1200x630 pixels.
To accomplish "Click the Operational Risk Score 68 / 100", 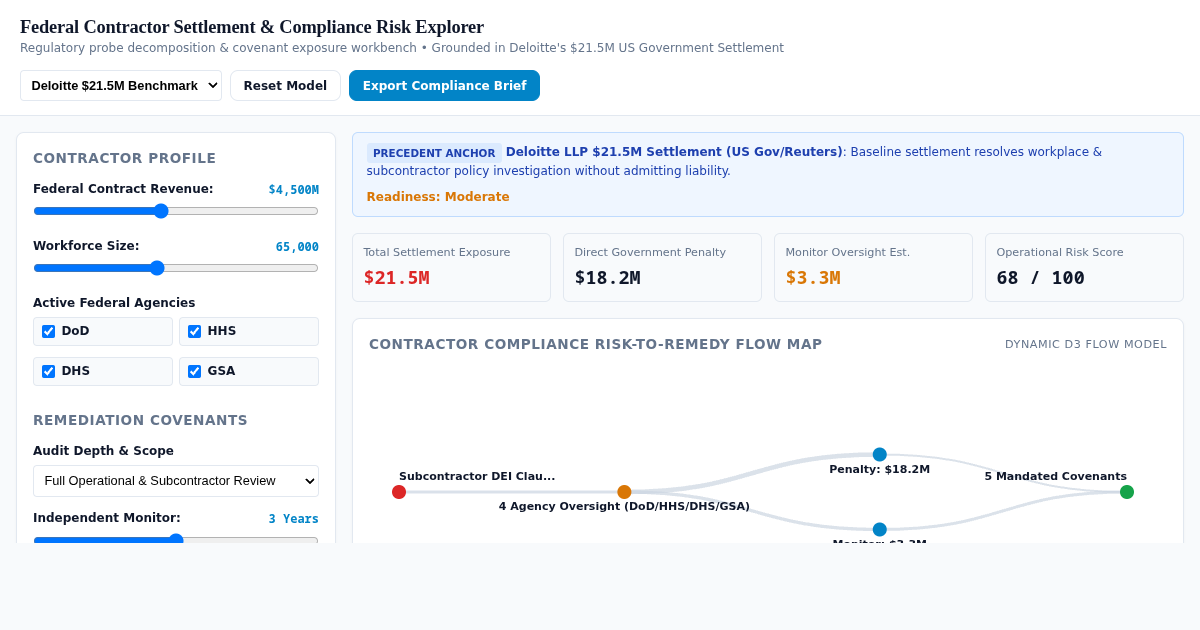I will coord(1040,278).
